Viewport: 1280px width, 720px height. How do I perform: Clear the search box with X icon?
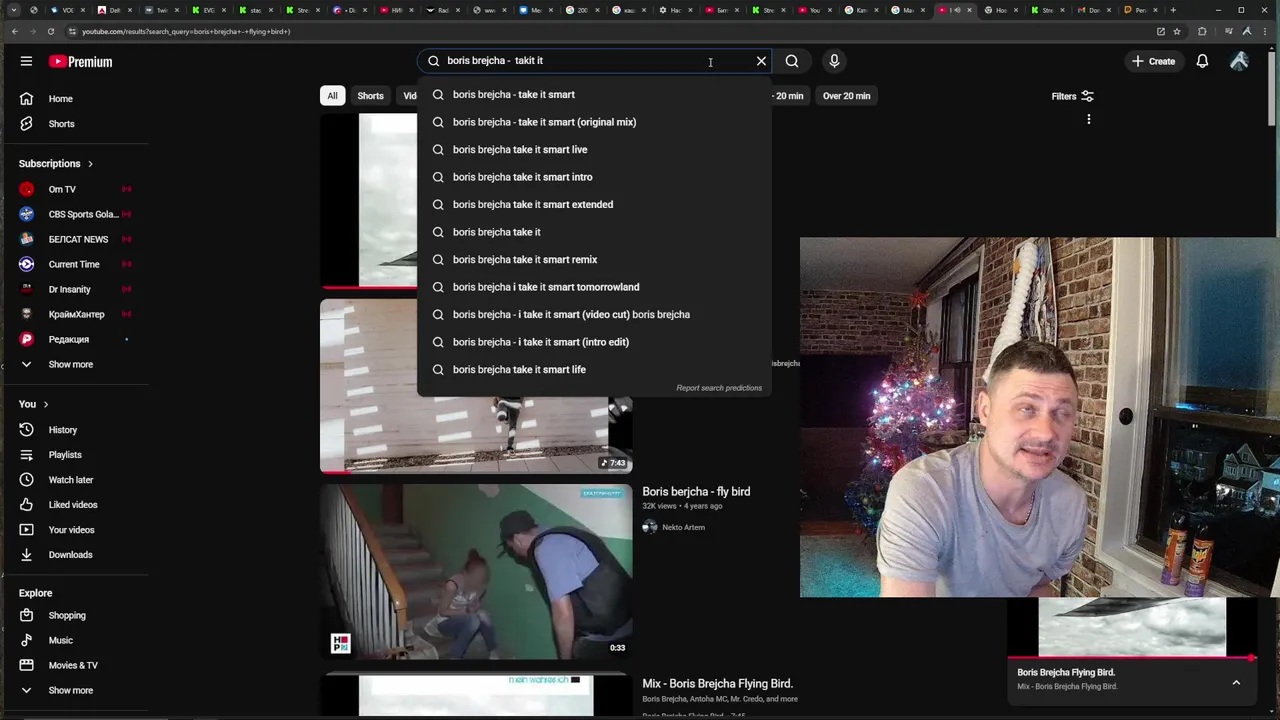[761, 61]
